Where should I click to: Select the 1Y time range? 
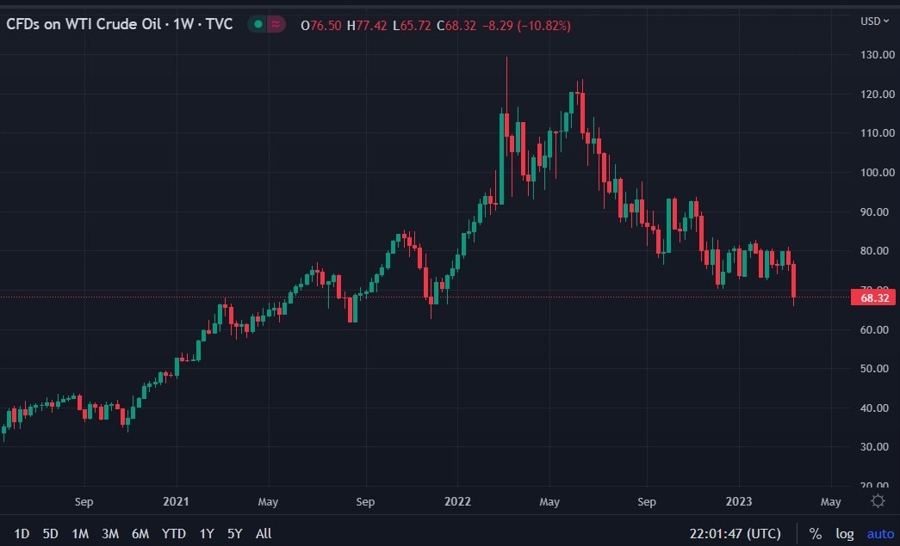[x=207, y=534]
